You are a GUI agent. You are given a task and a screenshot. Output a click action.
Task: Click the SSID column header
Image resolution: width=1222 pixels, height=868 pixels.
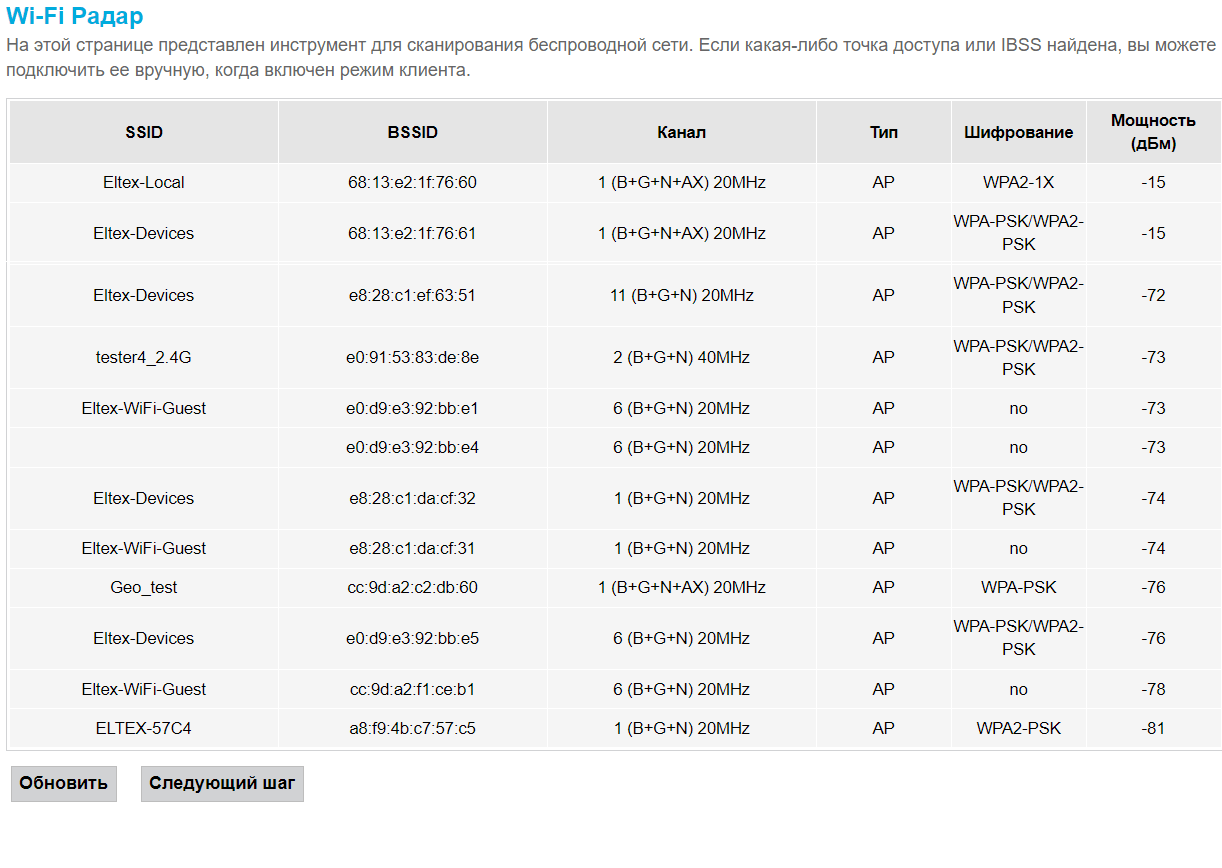click(144, 132)
